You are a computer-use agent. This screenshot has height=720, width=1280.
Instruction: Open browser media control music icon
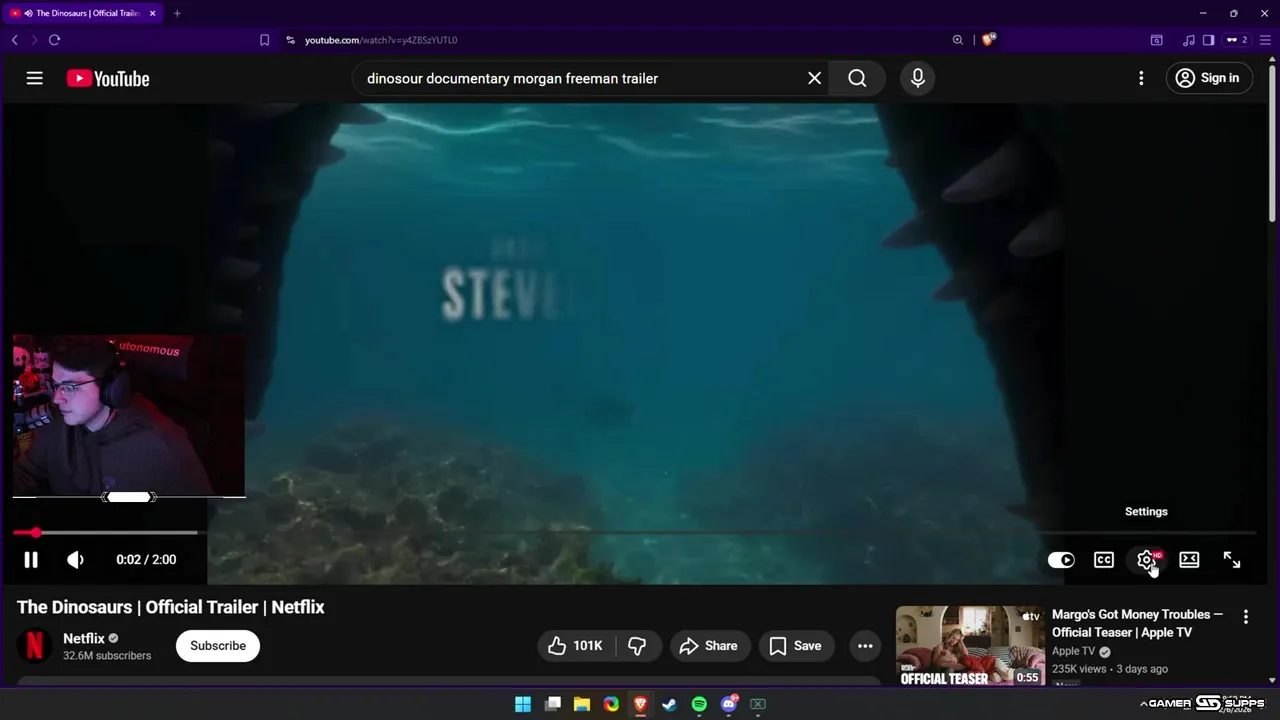(x=1188, y=40)
